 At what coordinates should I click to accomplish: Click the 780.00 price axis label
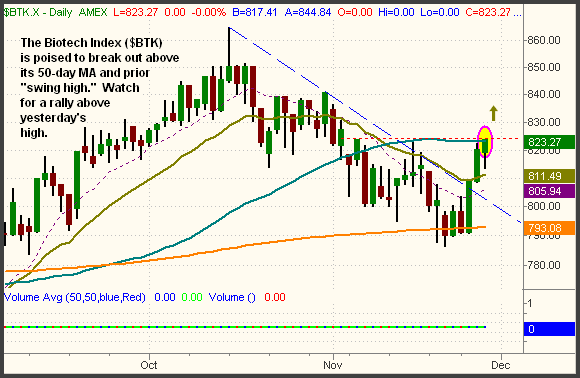544,265
